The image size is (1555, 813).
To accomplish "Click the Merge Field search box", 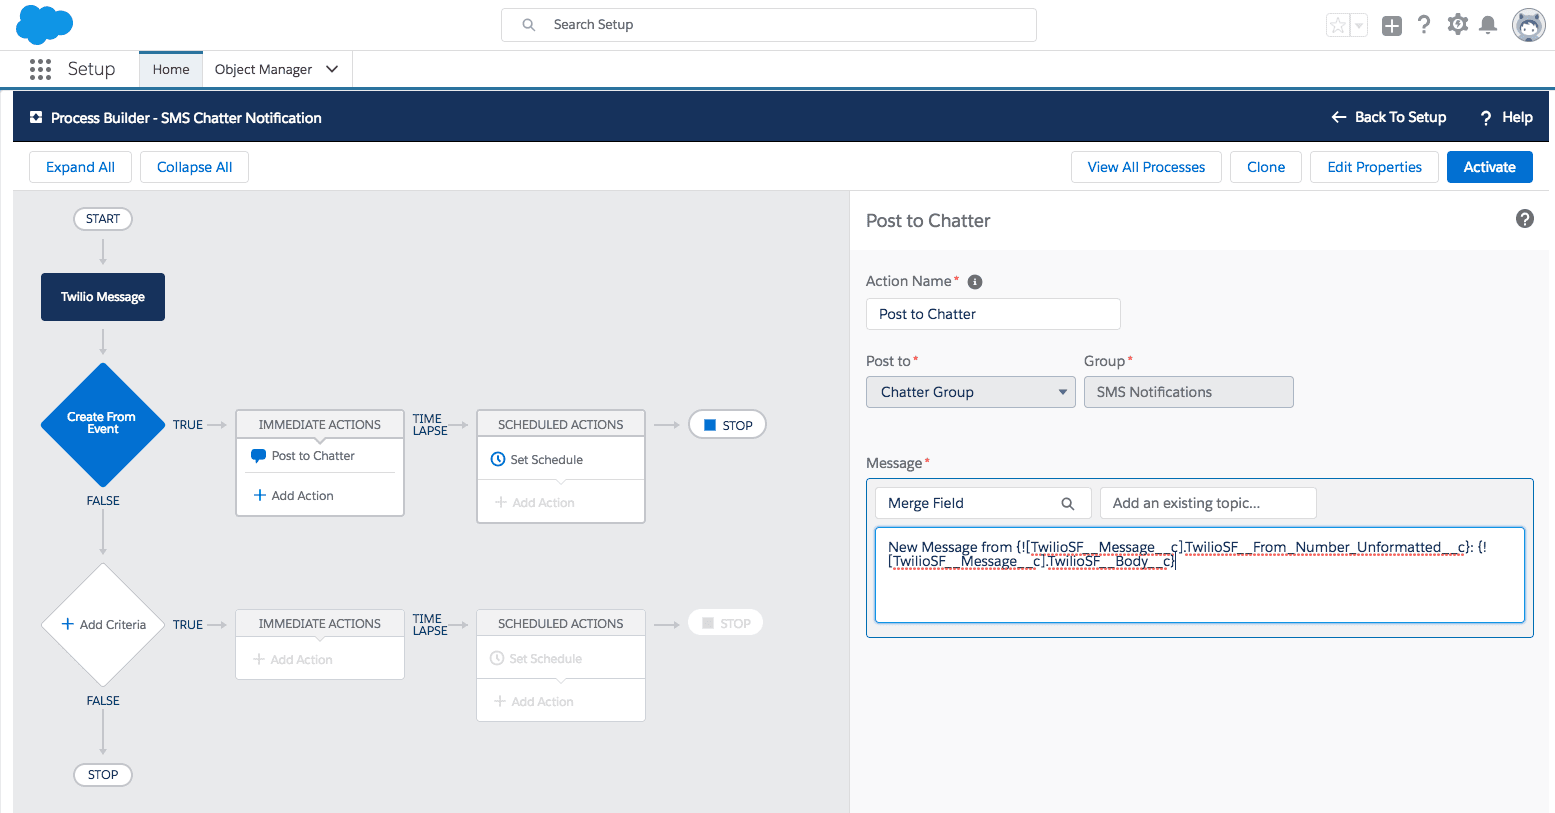I will click(x=975, y=502).
